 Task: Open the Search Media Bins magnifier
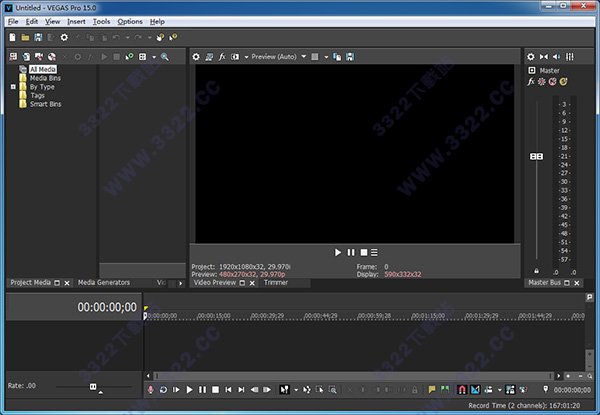click(x=165, y=57)
